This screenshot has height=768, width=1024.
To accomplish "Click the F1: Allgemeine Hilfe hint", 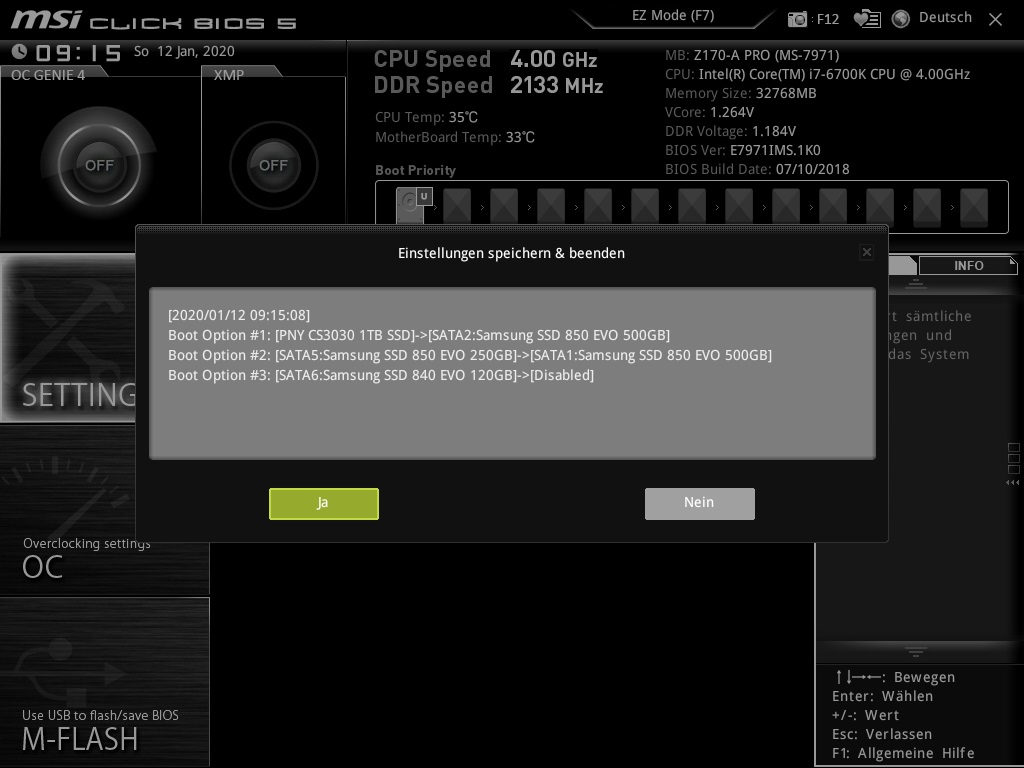I will tap(903, 753).
